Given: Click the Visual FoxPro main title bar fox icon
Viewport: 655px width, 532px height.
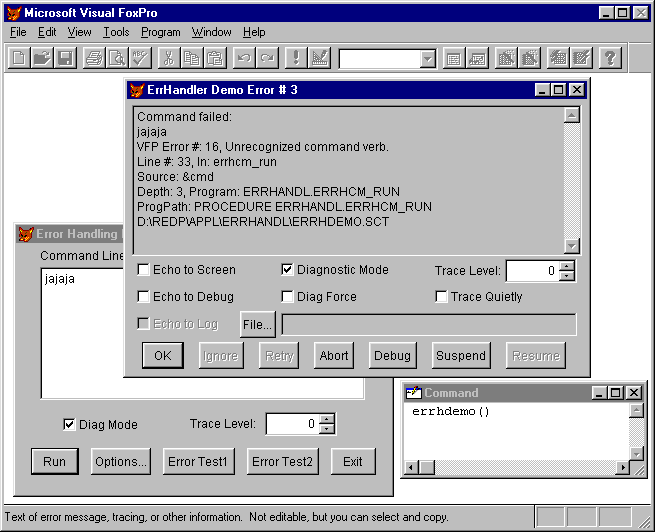Looking at the screenshot, I should (14, 13).
